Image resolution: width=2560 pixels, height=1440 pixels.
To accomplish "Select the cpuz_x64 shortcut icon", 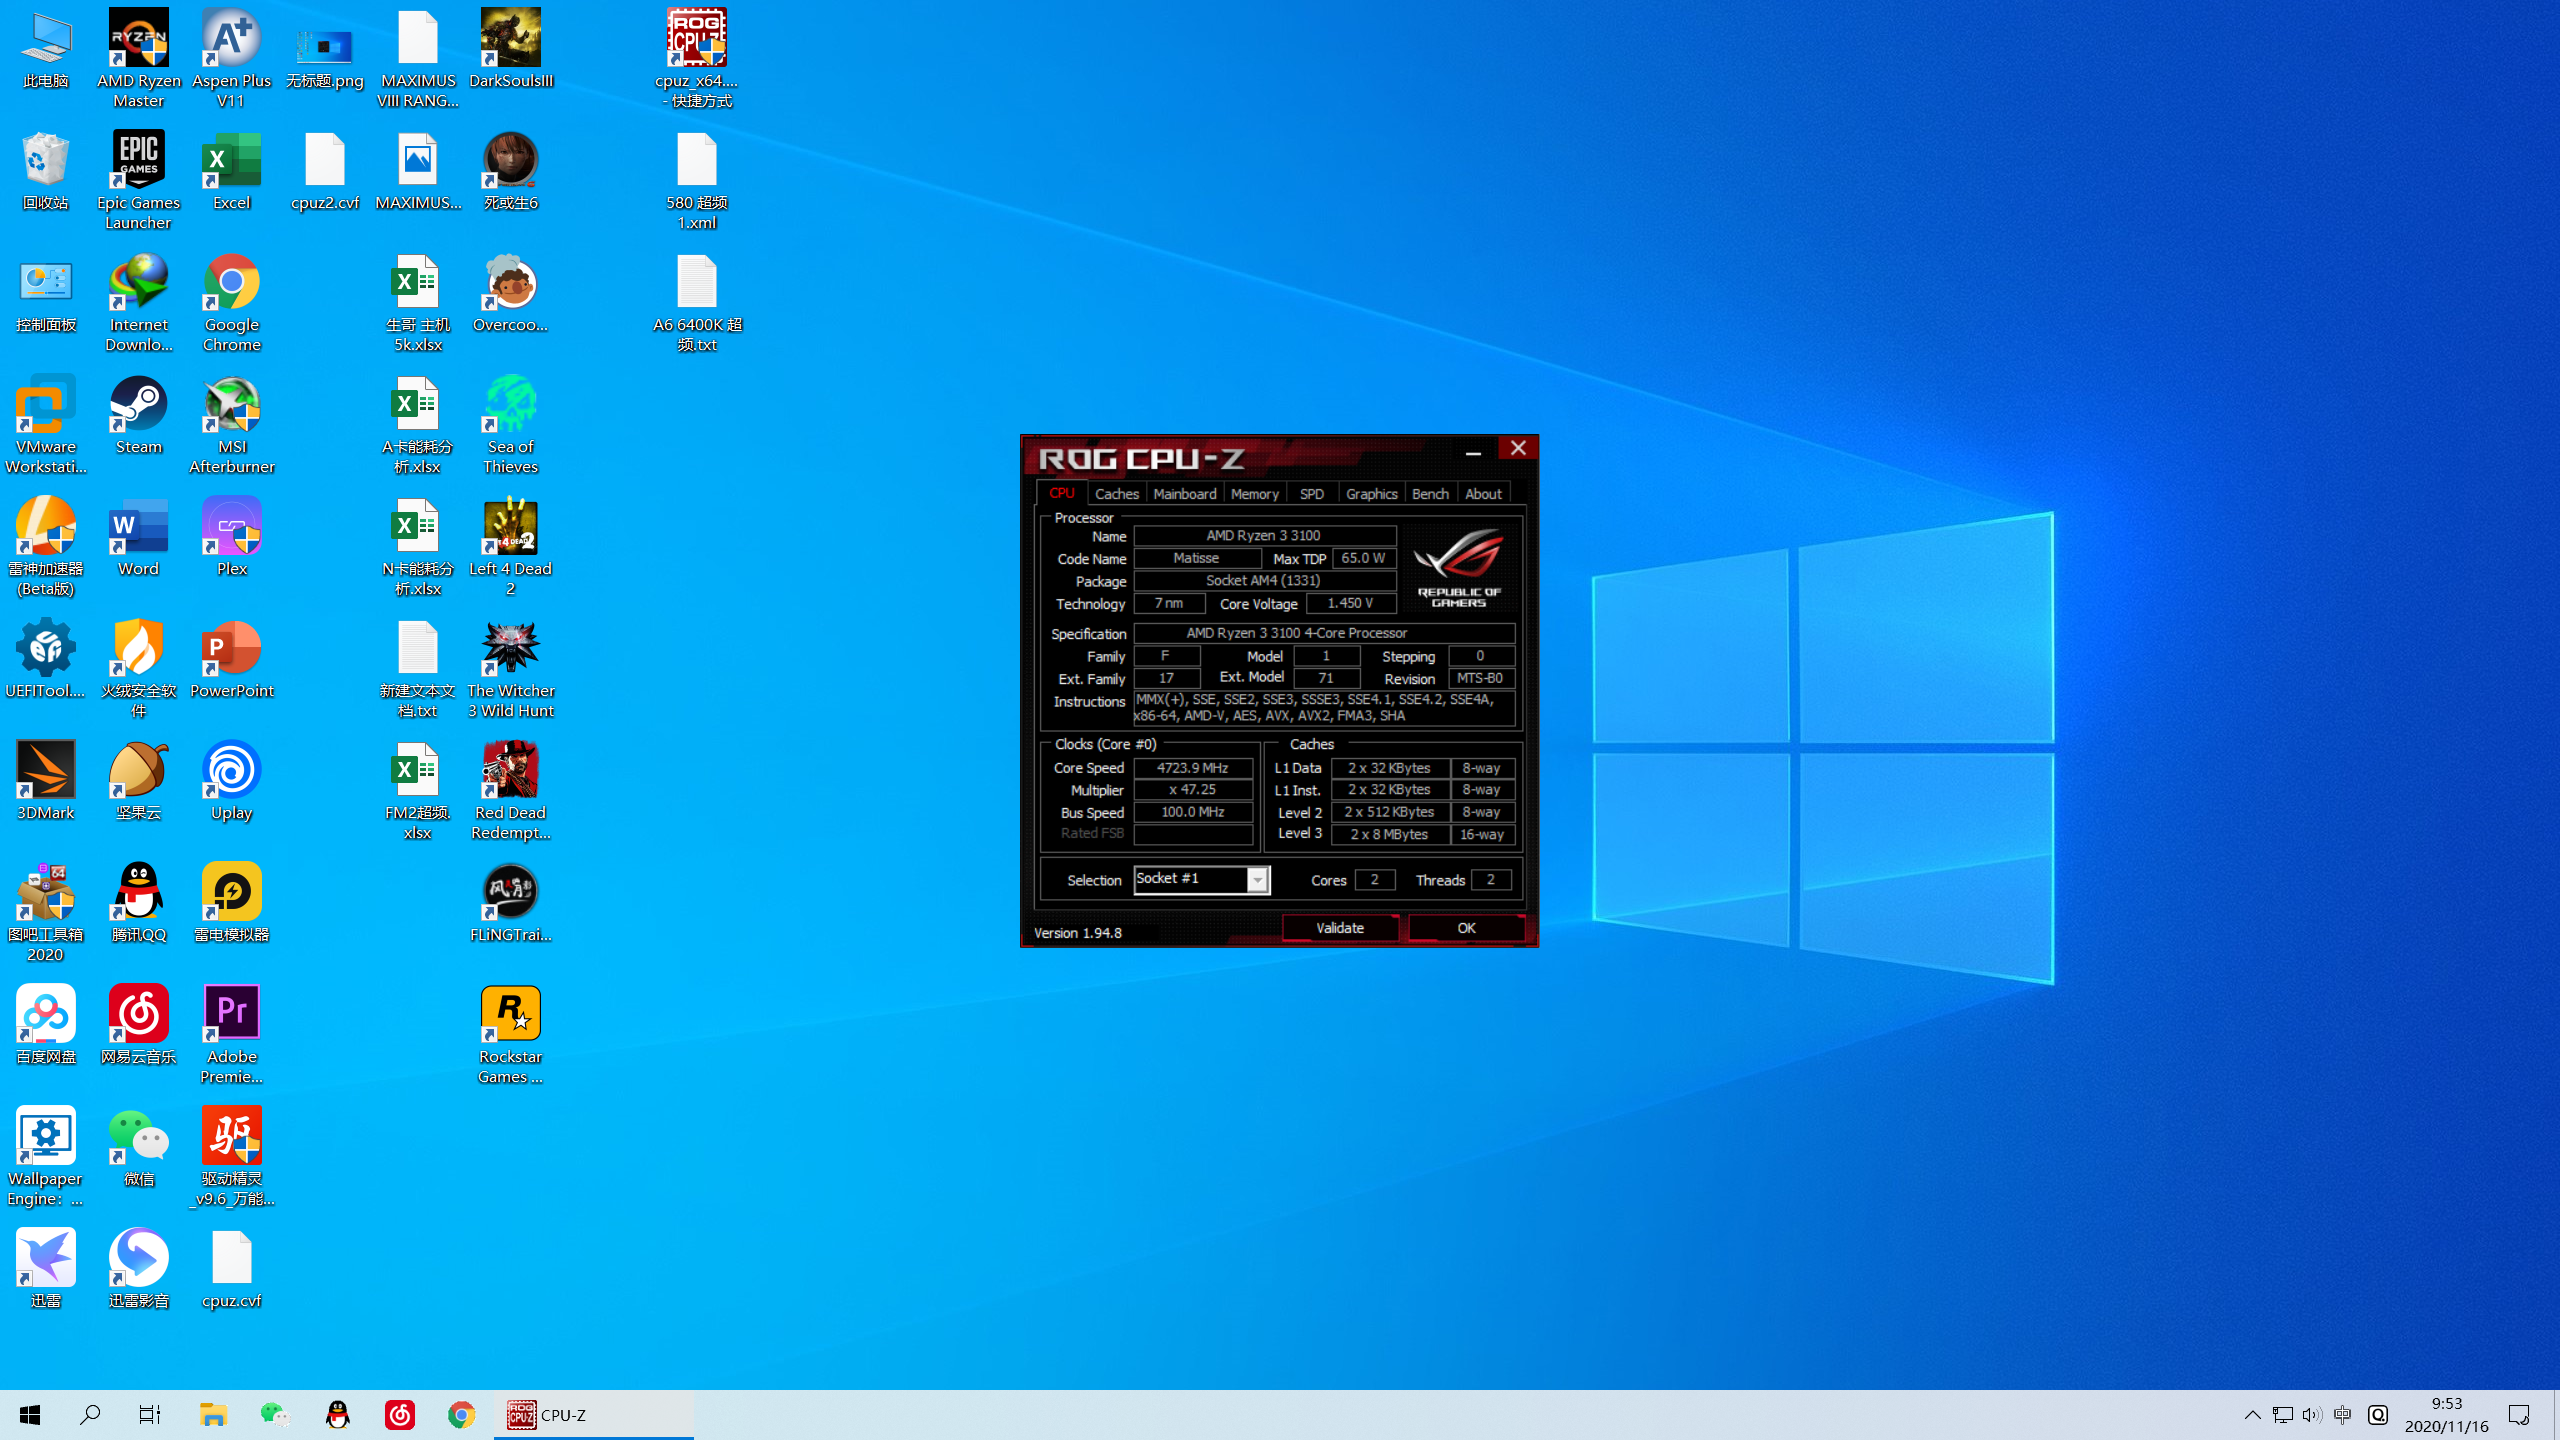I will coord(697,58).
